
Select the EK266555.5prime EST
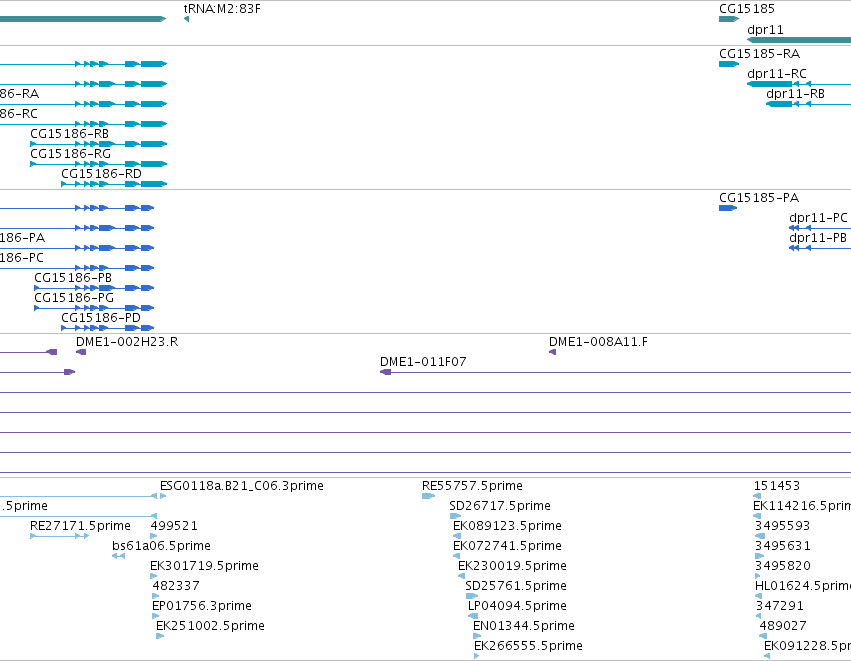tap(529, 646)
